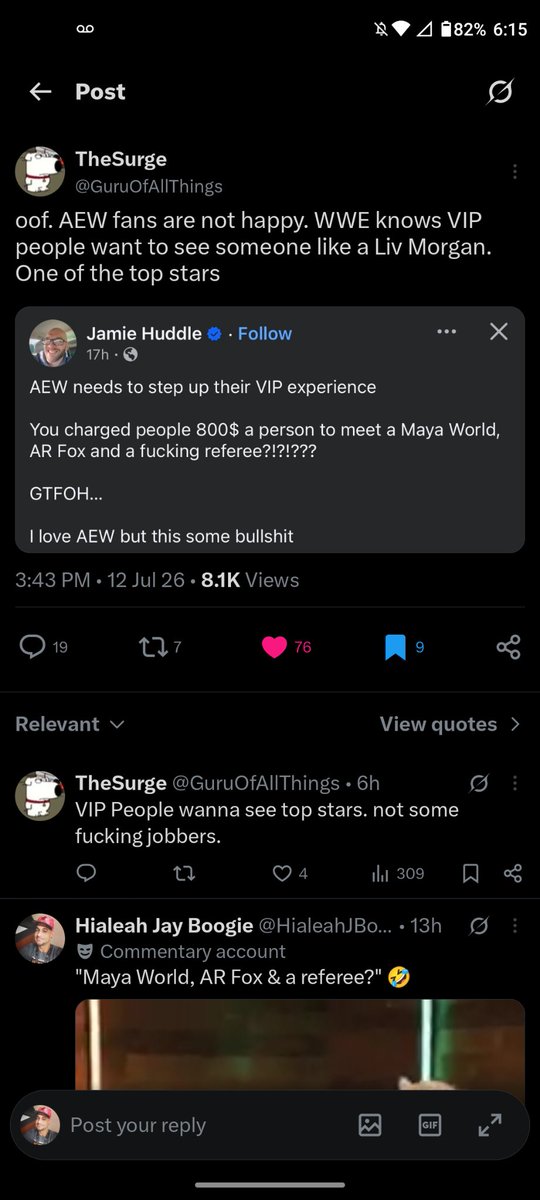Viewport: 540px width, 1200px height.
Task: Open three-dot menu on TheSurge's main post
Action: [x=514, y=172]
